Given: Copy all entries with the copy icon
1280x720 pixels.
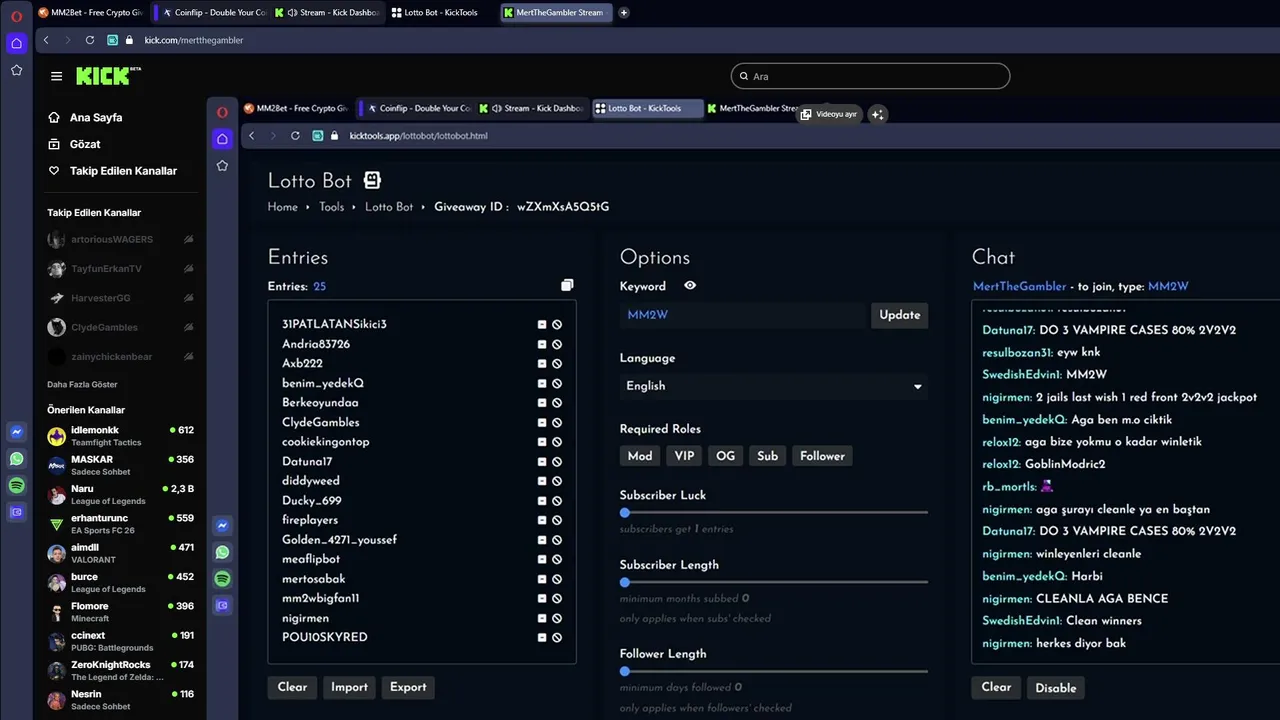Looking at the screenshot, I should click(x=567, y=286).
